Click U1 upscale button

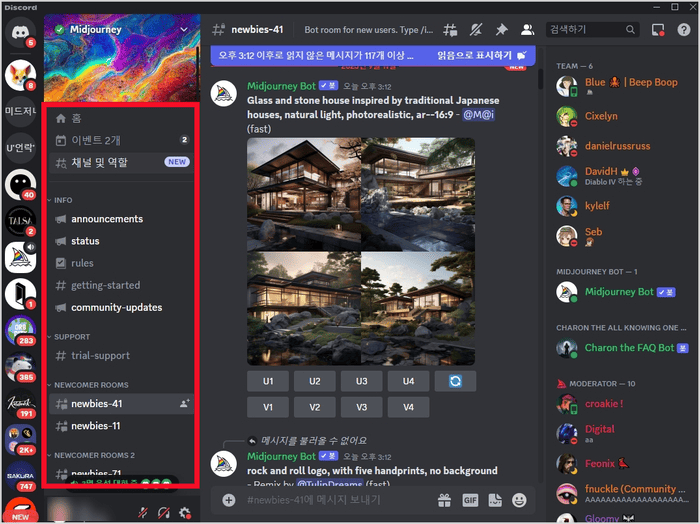268,381
